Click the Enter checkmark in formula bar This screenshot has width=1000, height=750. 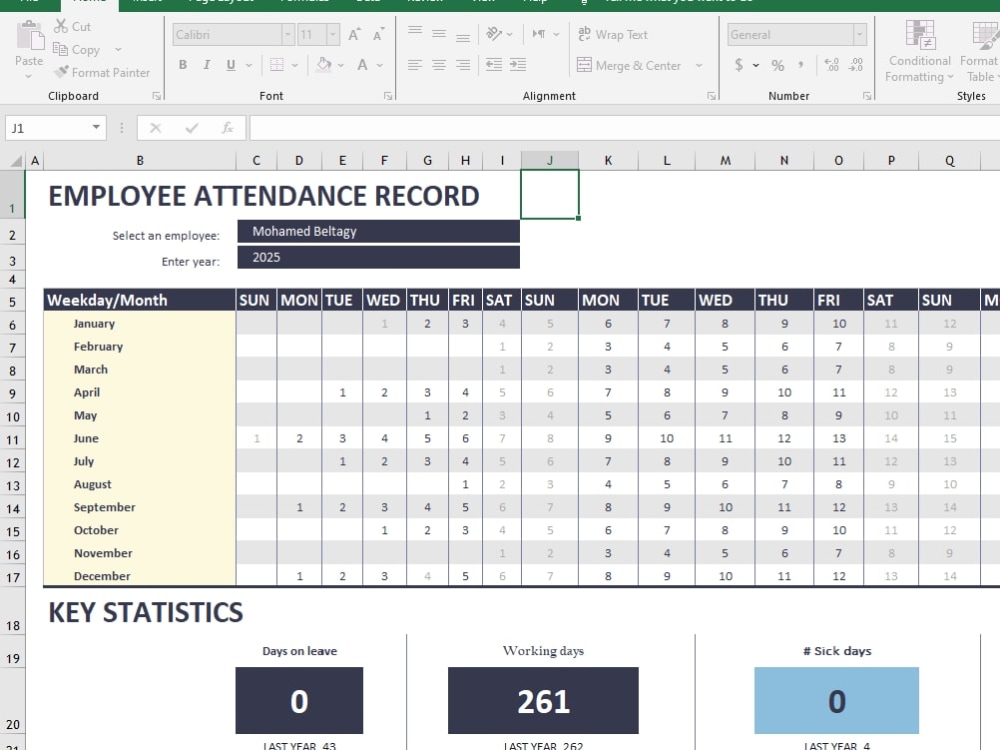[x=191, y=128]
